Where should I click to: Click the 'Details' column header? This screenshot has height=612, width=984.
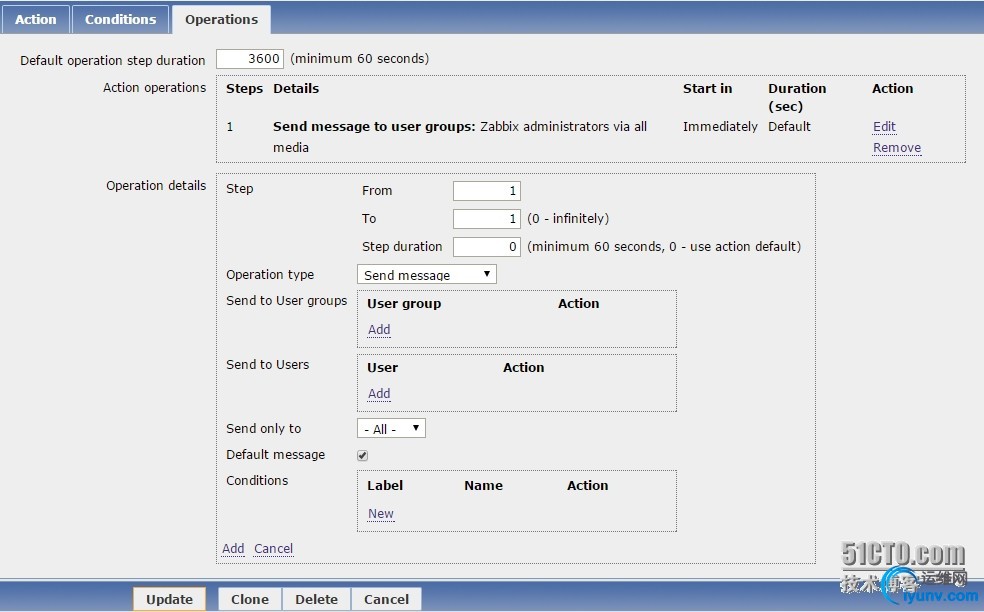pos(296,89)
